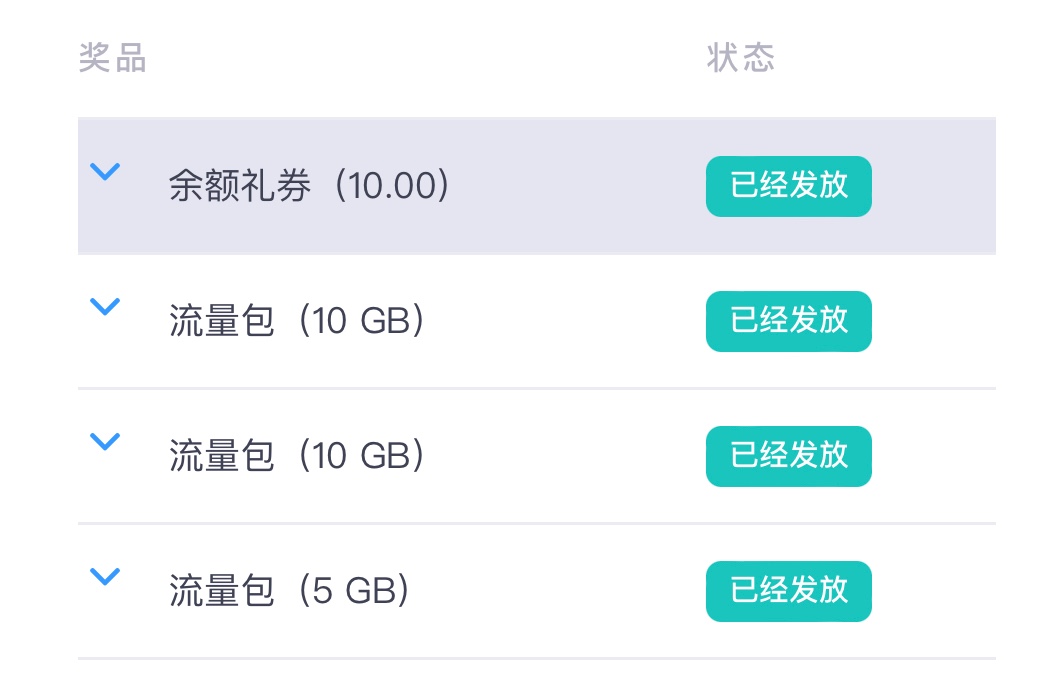Click the 奖品 column header

coord(113,58)
